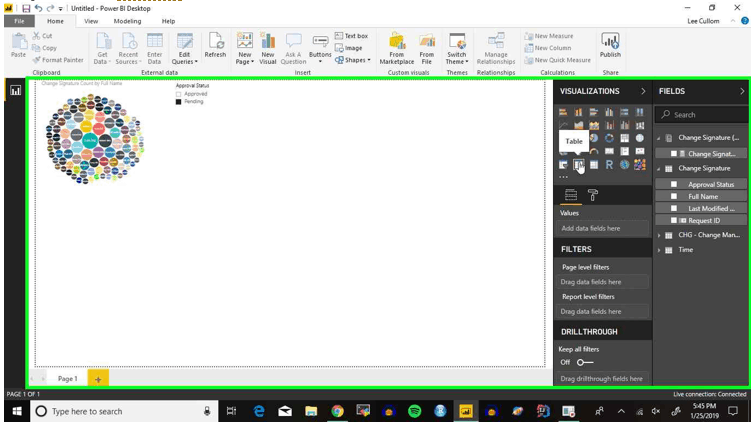
Task: Select the Clustered column chart visual
Action: pyautogui.click(x=609, y=112)
